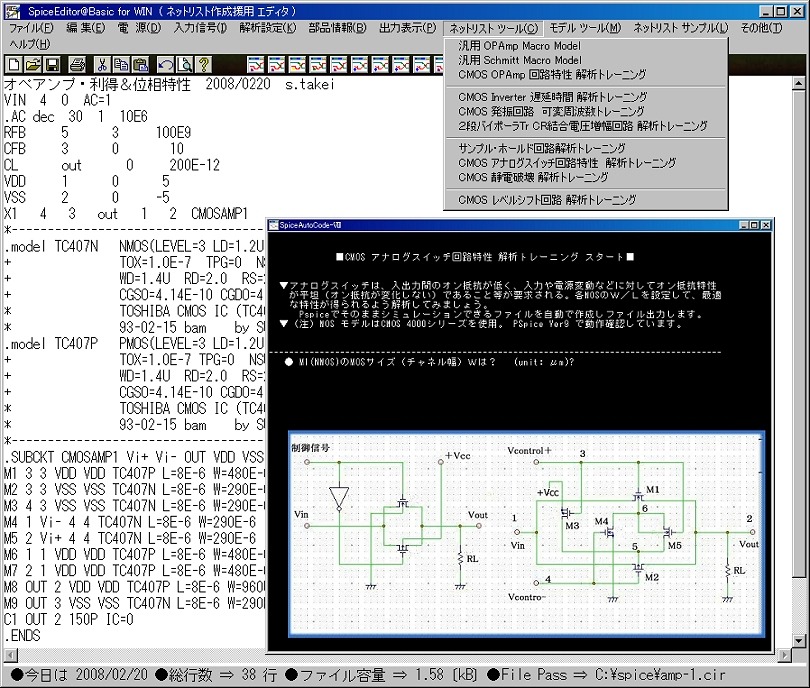Click the editor vertical scrollbar thumb

pos(799,336)
